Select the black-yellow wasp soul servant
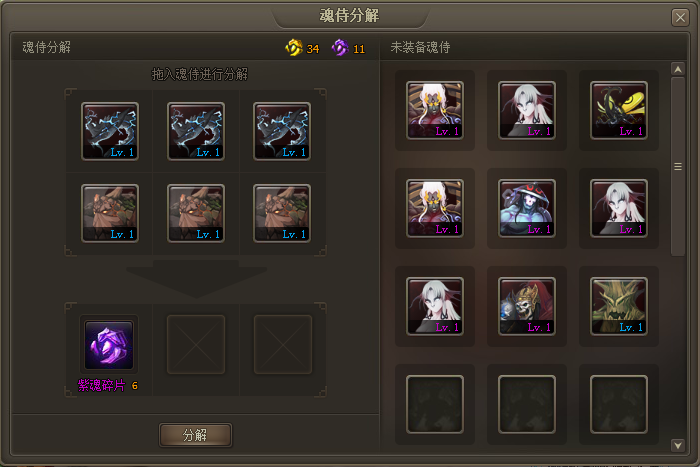Screen dimensions: 700x467 point(619,110)
